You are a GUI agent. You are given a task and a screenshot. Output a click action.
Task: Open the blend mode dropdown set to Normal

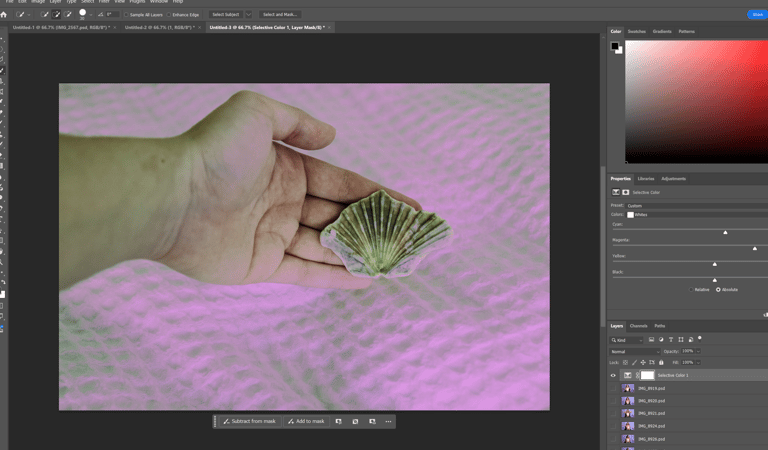pyautogui.click(x=632, y=351)
